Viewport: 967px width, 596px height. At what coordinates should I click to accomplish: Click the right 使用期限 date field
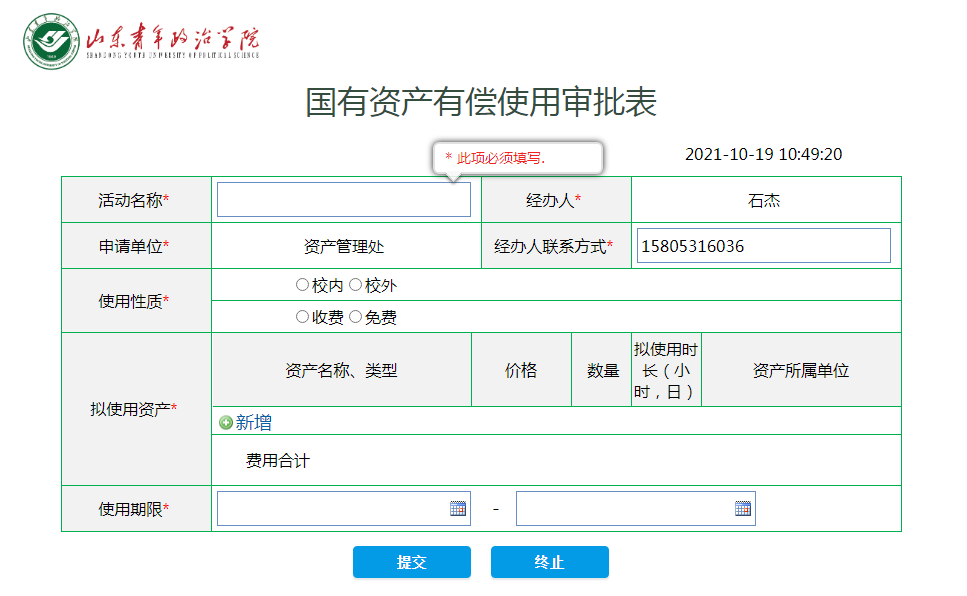pyautogui.click(x=620, y=508)
